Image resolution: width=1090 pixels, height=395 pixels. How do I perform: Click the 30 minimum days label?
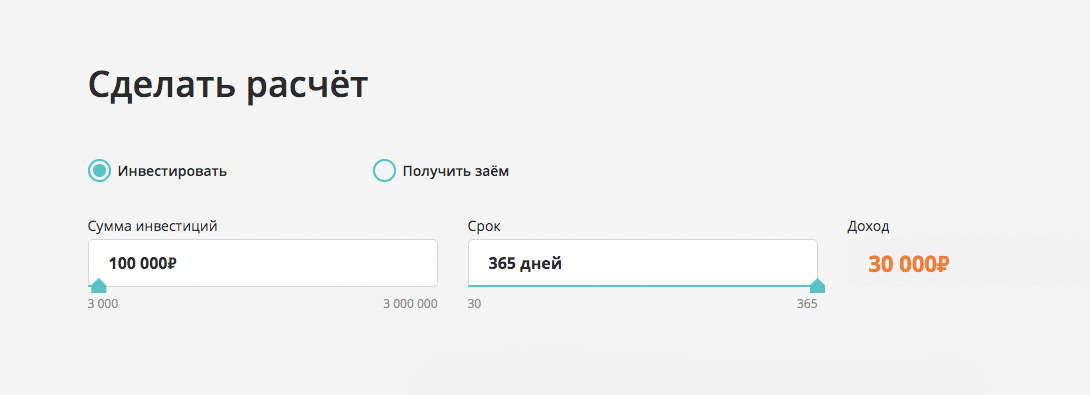click(474, 304)
